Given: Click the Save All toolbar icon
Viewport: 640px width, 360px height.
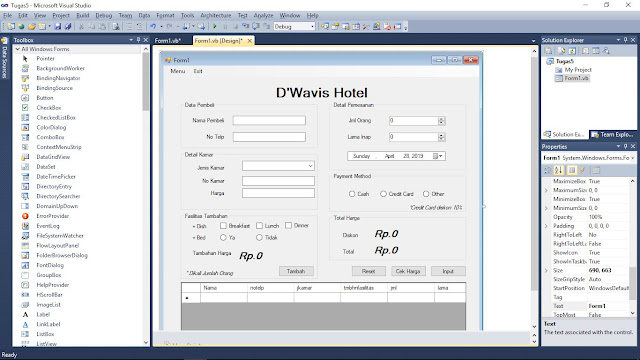Looking at the screenshot, I should point(68,27).
